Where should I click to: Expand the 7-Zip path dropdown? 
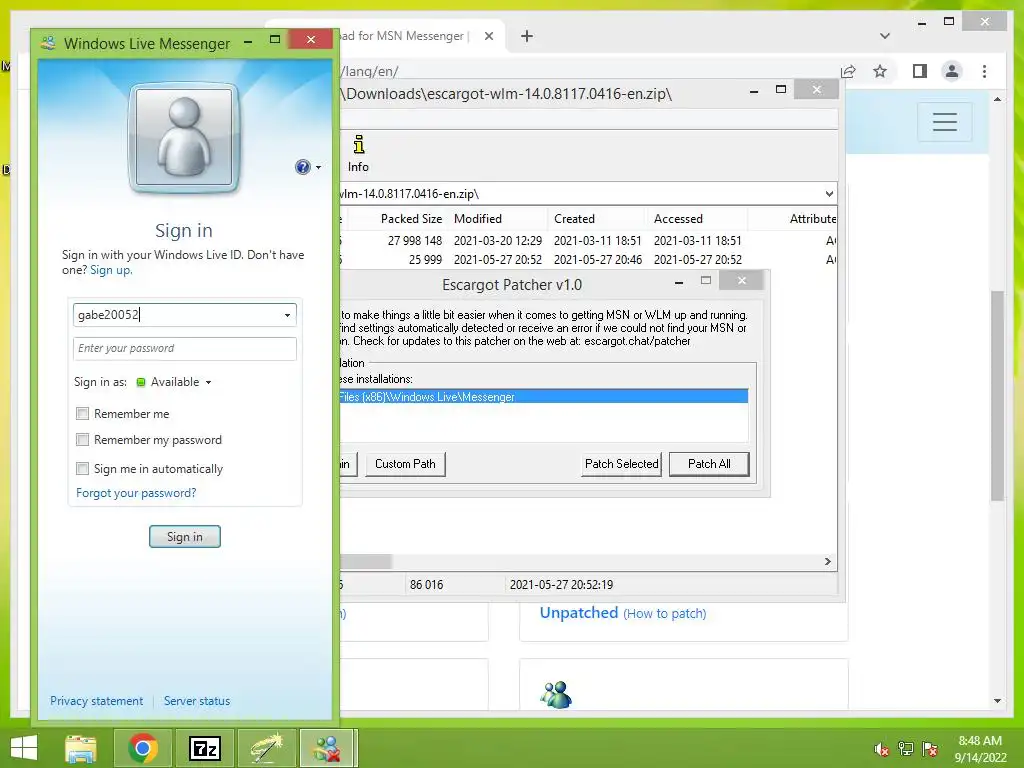click(x=829, y=194)
